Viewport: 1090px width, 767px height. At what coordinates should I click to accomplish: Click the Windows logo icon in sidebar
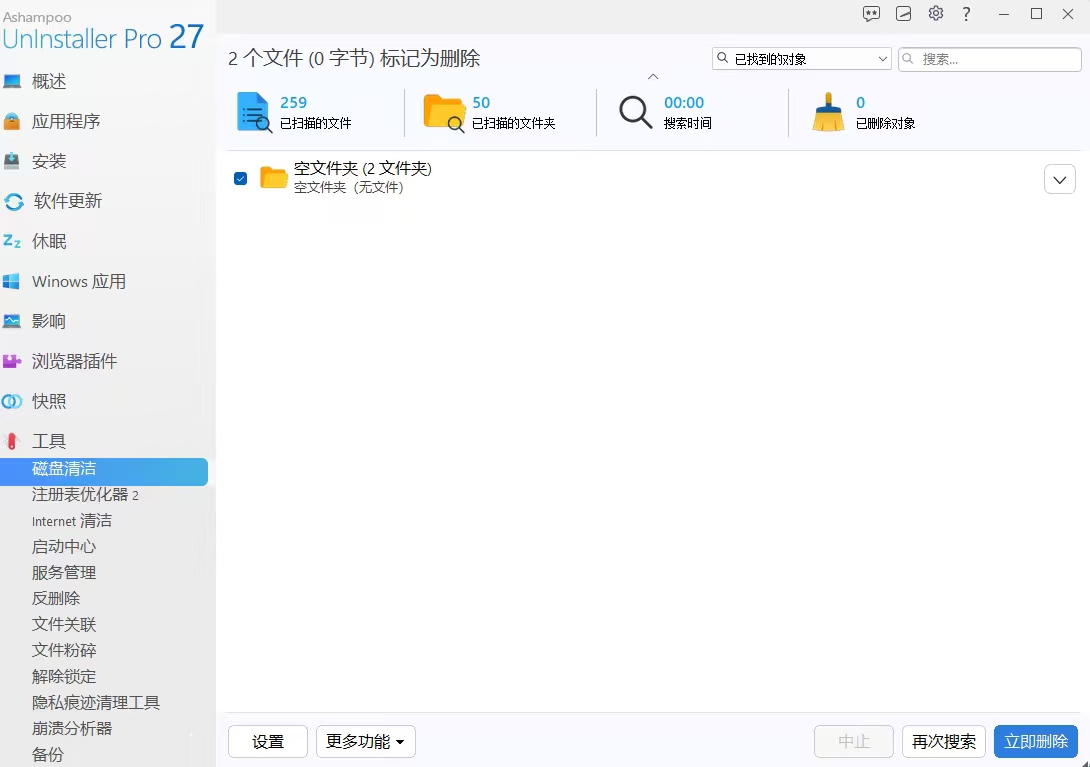(11, 282)
